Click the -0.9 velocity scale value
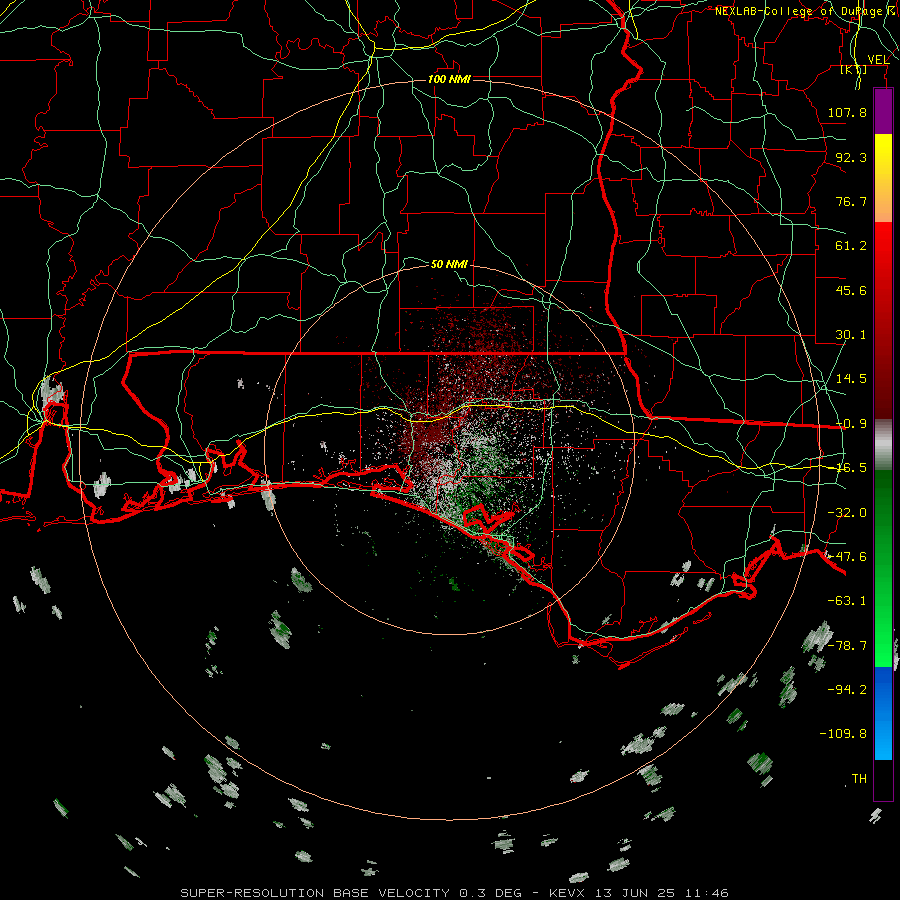This screenshot has height=900, width=900. pos(851,424)
